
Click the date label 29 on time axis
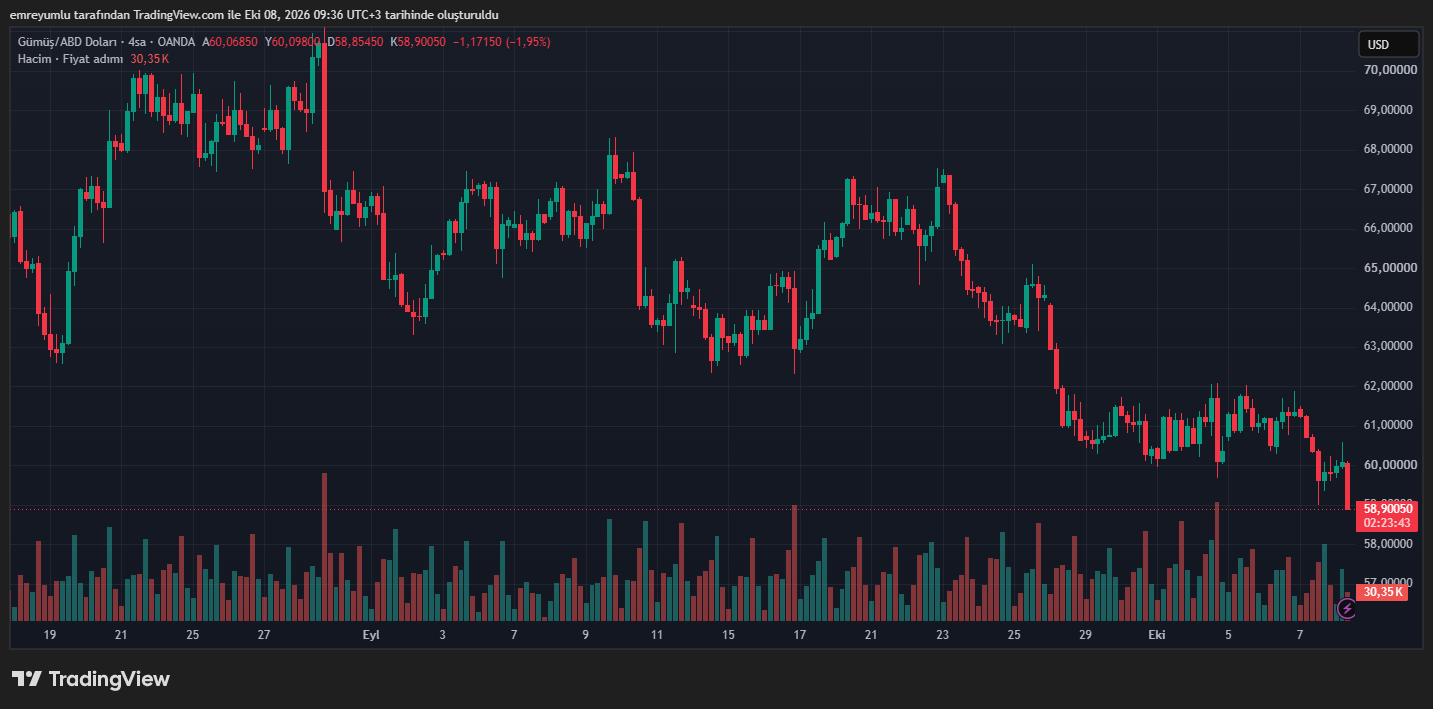(x=1085, y=635)
